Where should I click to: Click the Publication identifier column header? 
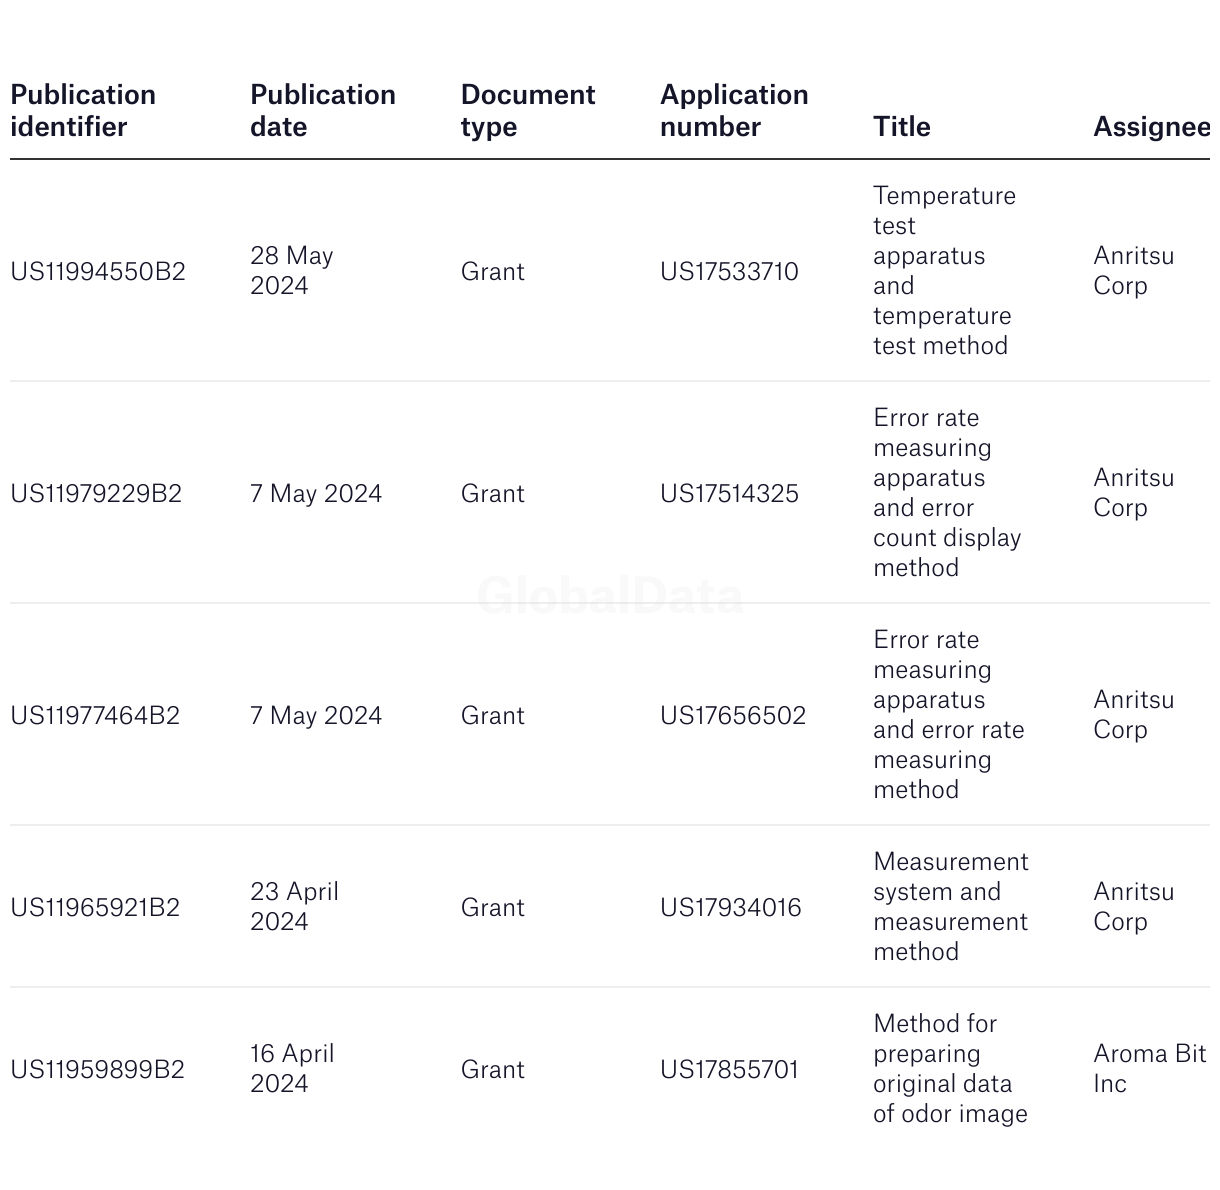pyautogui.click(x=83, y=111)
